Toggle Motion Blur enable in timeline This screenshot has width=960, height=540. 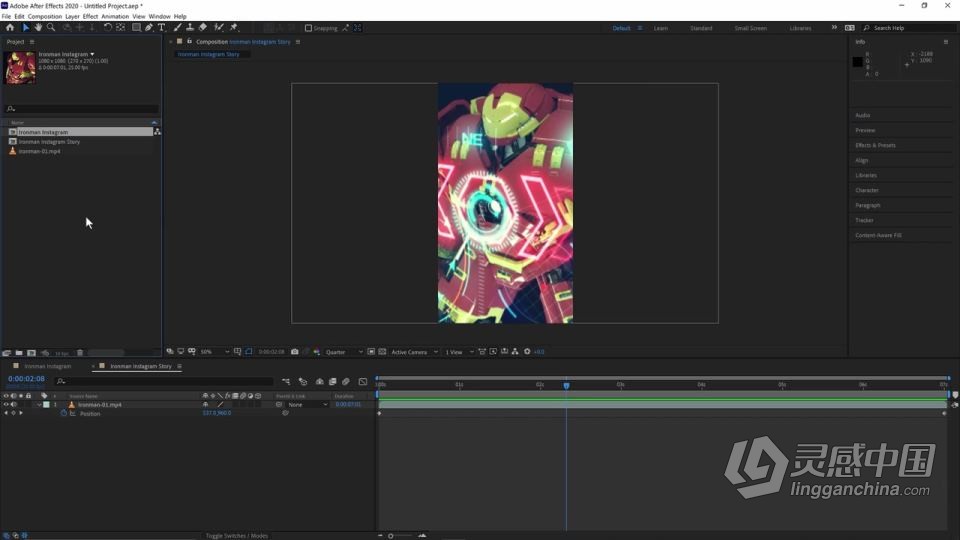click(x=346, y=381)
